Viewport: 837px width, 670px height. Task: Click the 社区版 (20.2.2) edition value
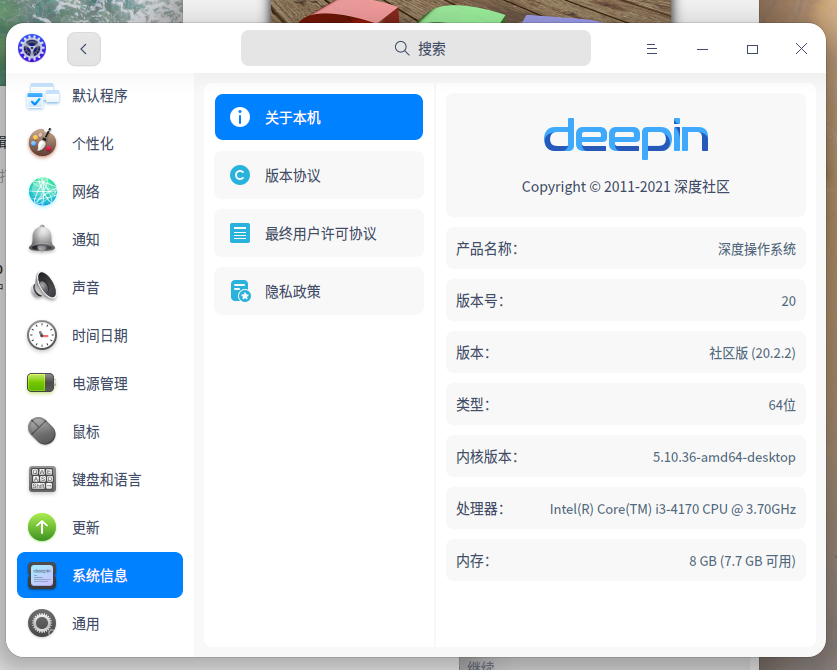pyautogui.click(x=752, y=353)
